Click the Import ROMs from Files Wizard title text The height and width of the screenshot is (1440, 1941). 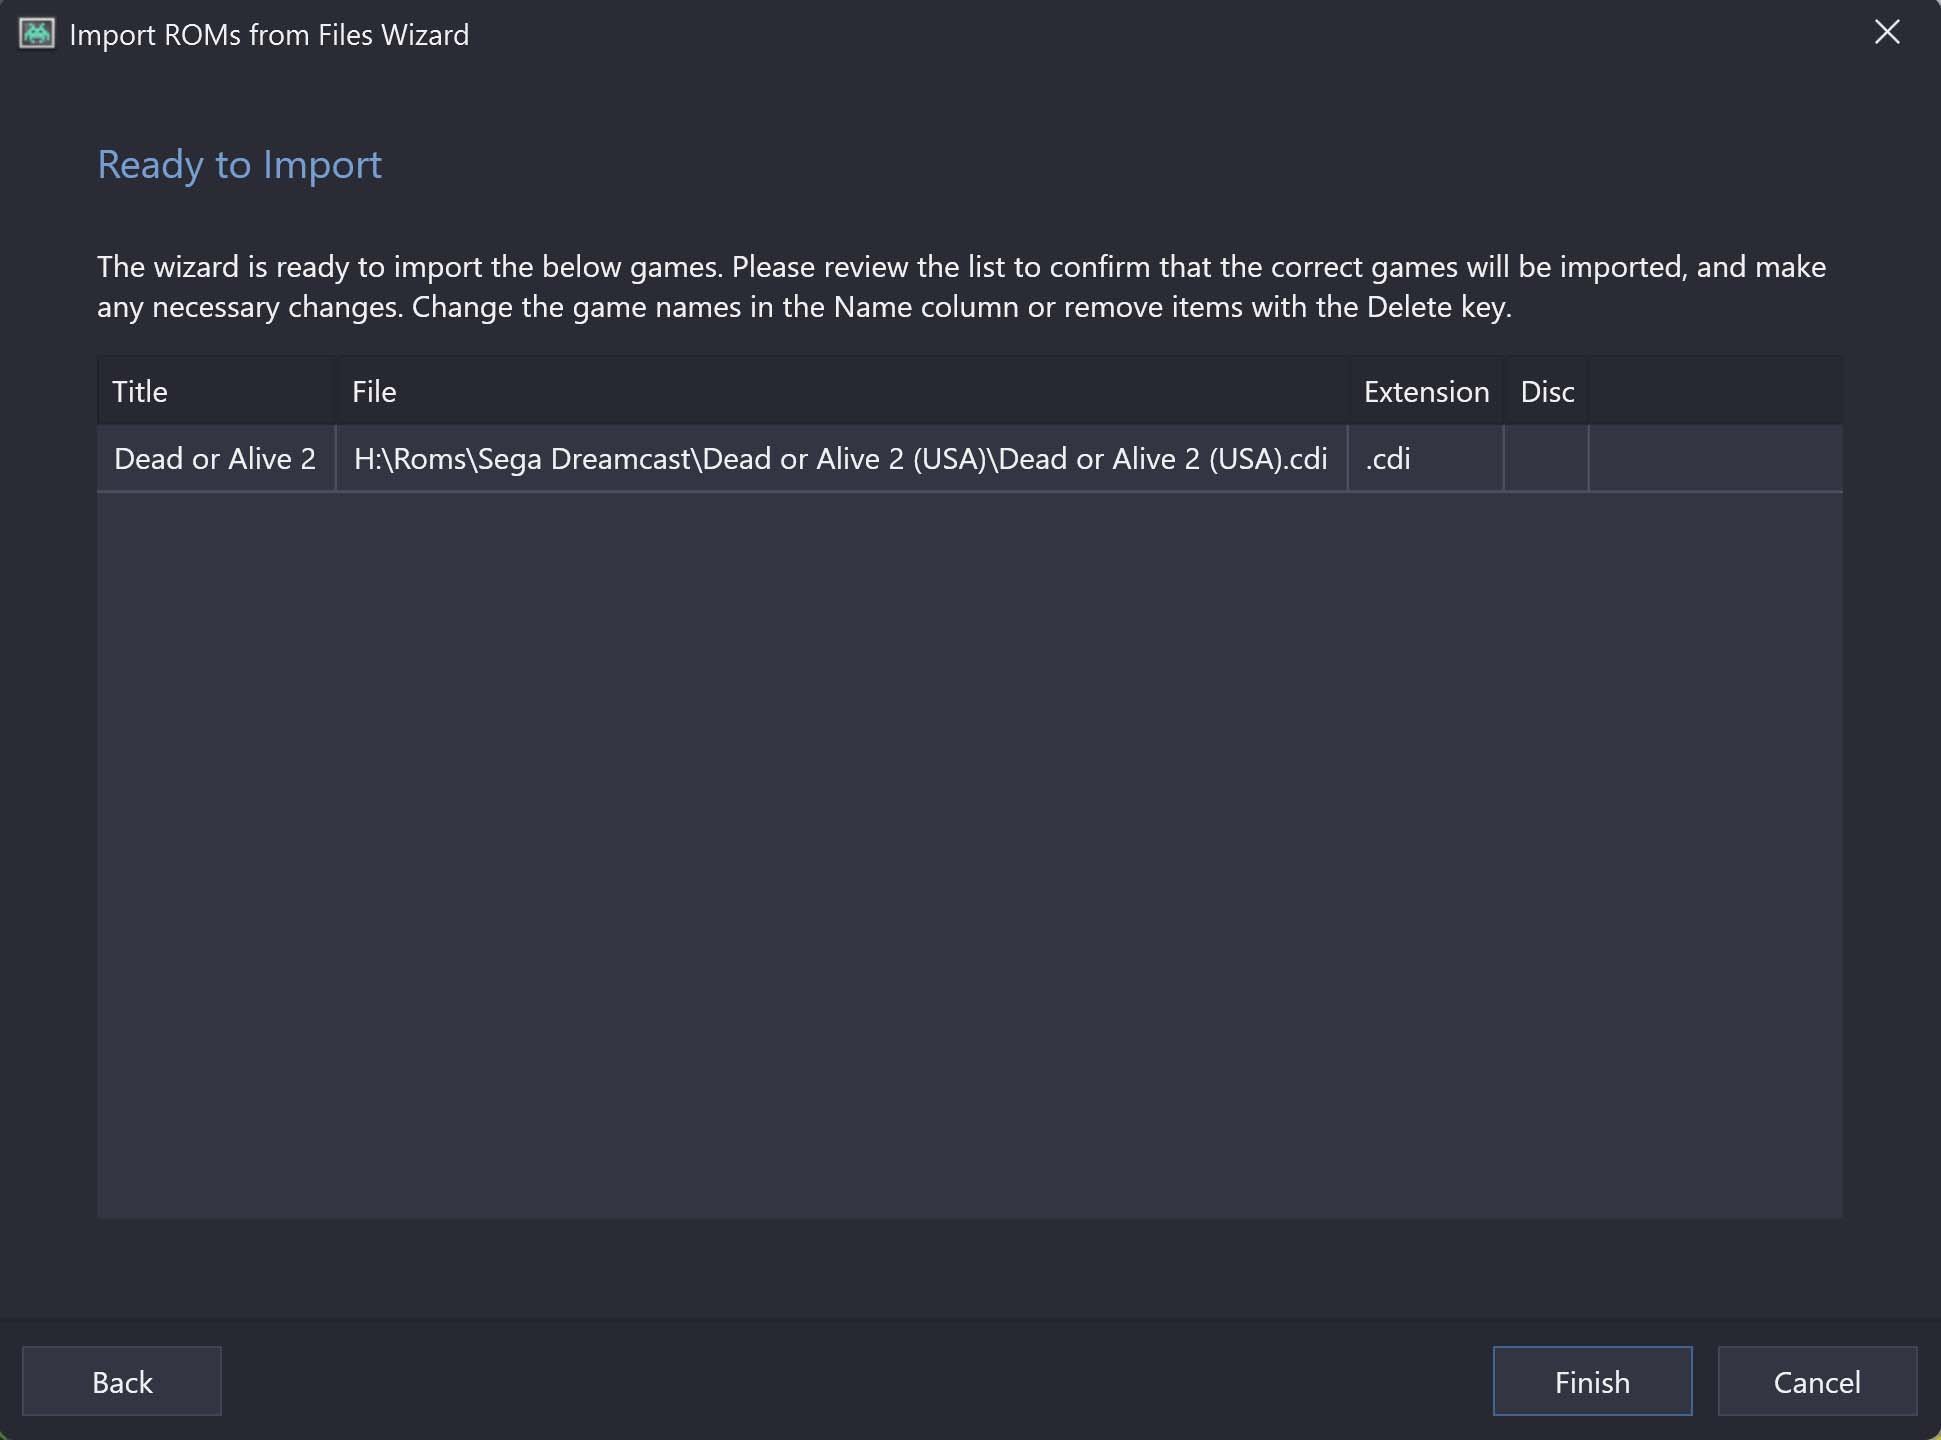tap(269, 35)
